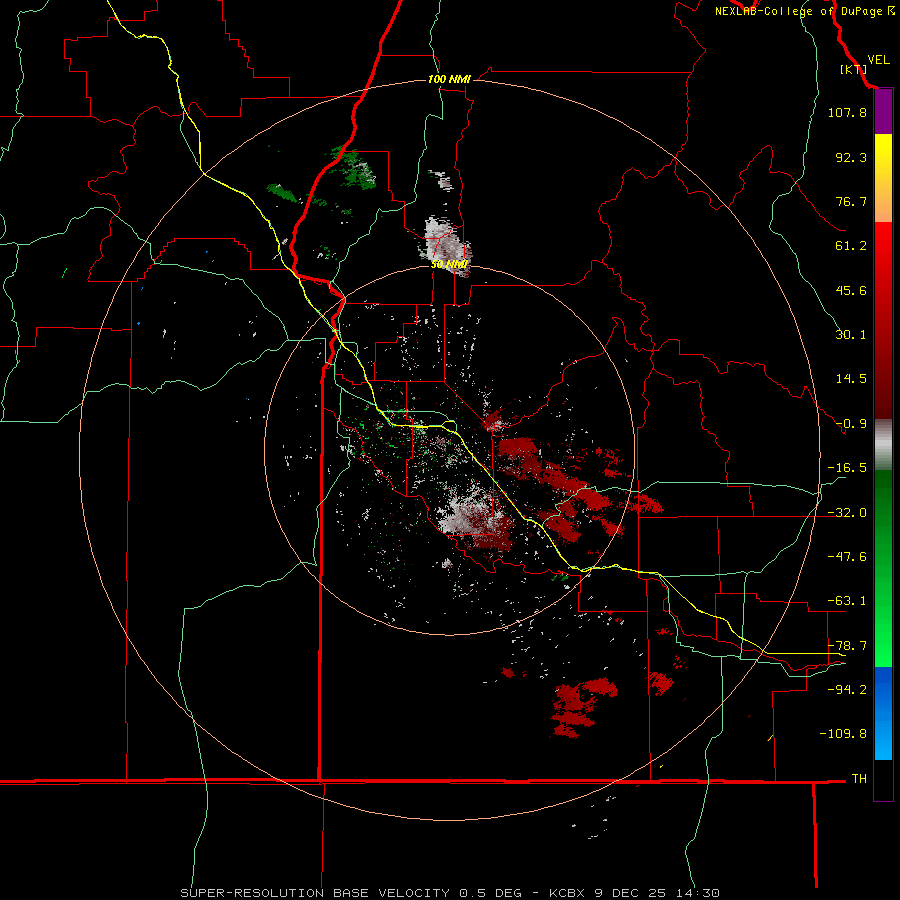Viewport: 900px width, 900px height.
Task: Click the -63.1 velocity scale value
Action: click(x=847, y=601)
